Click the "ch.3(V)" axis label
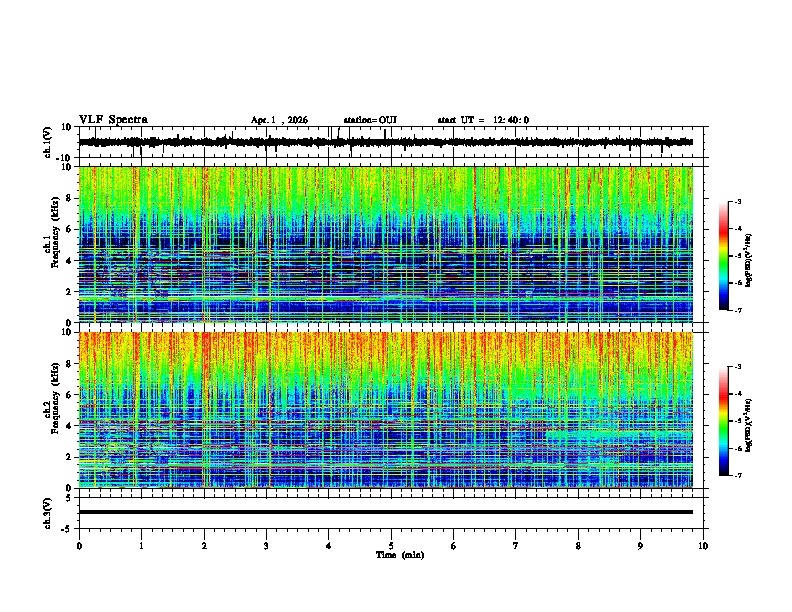 pyautogui.click(x=48, y=513)
